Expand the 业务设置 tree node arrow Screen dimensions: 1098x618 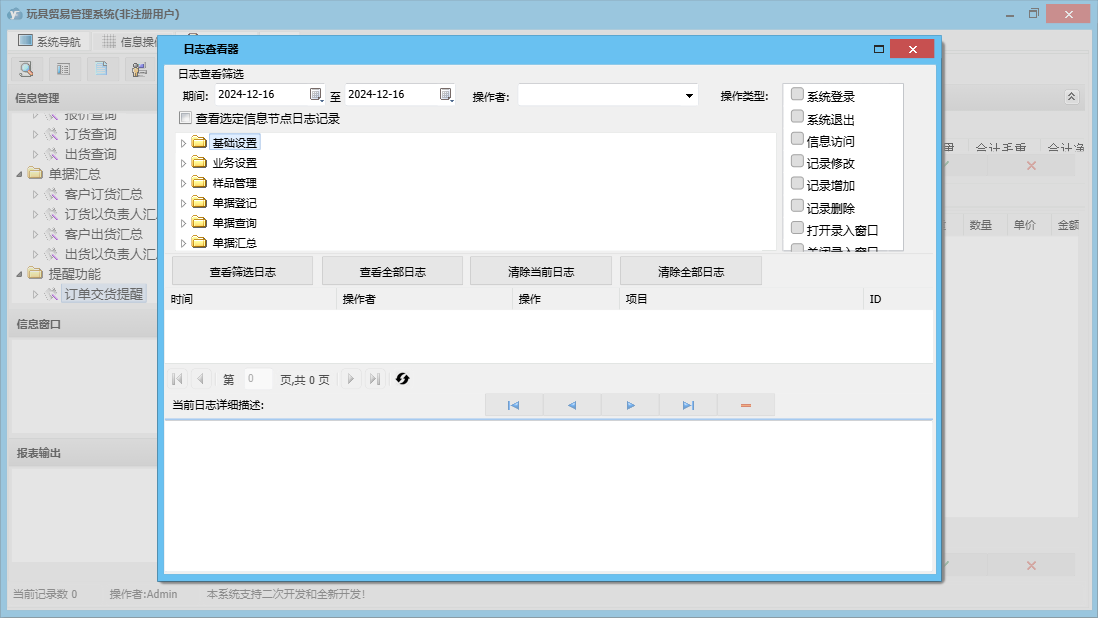183,163
